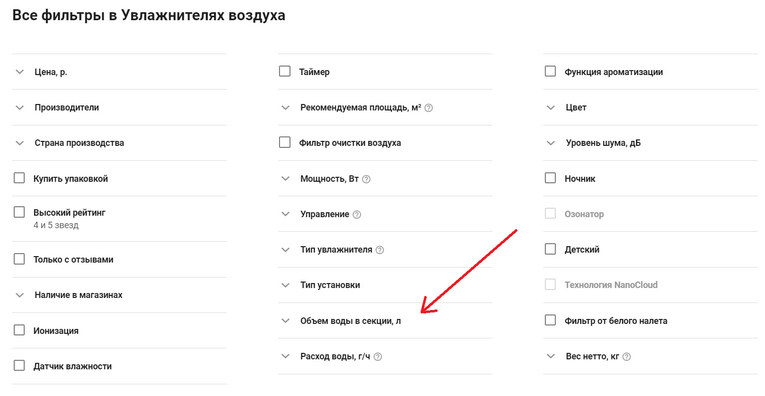Open help icon next to Рекомендуемая площадь
The height and width of the screenshot is (396, 765).
click(428, 108)
